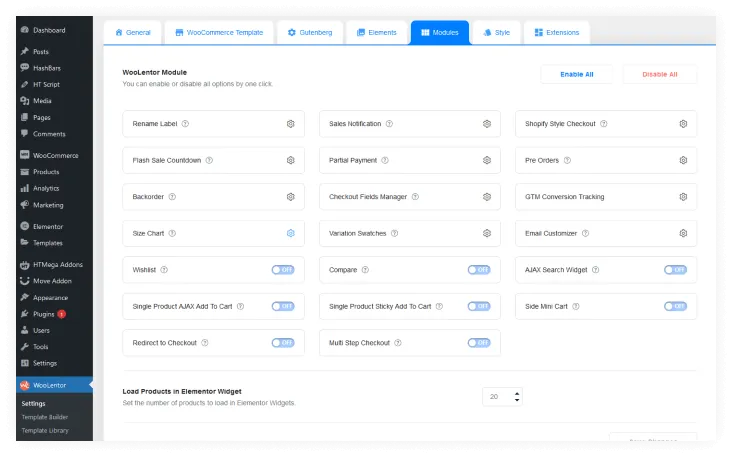Open Shopify Style Checkout settings gear
Screen dimensions: 732x457
683,124
